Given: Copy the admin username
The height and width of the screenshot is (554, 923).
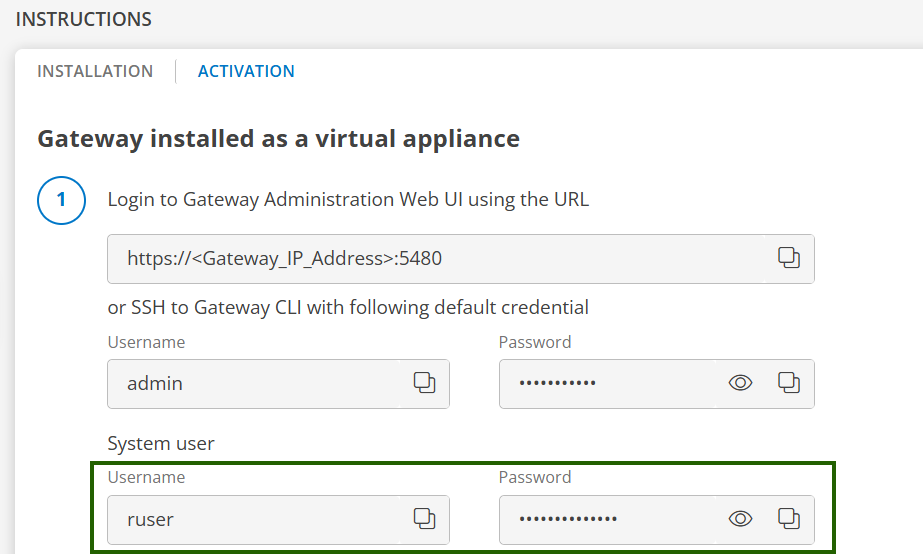Looking at the screenshot, I should (425, 382).
